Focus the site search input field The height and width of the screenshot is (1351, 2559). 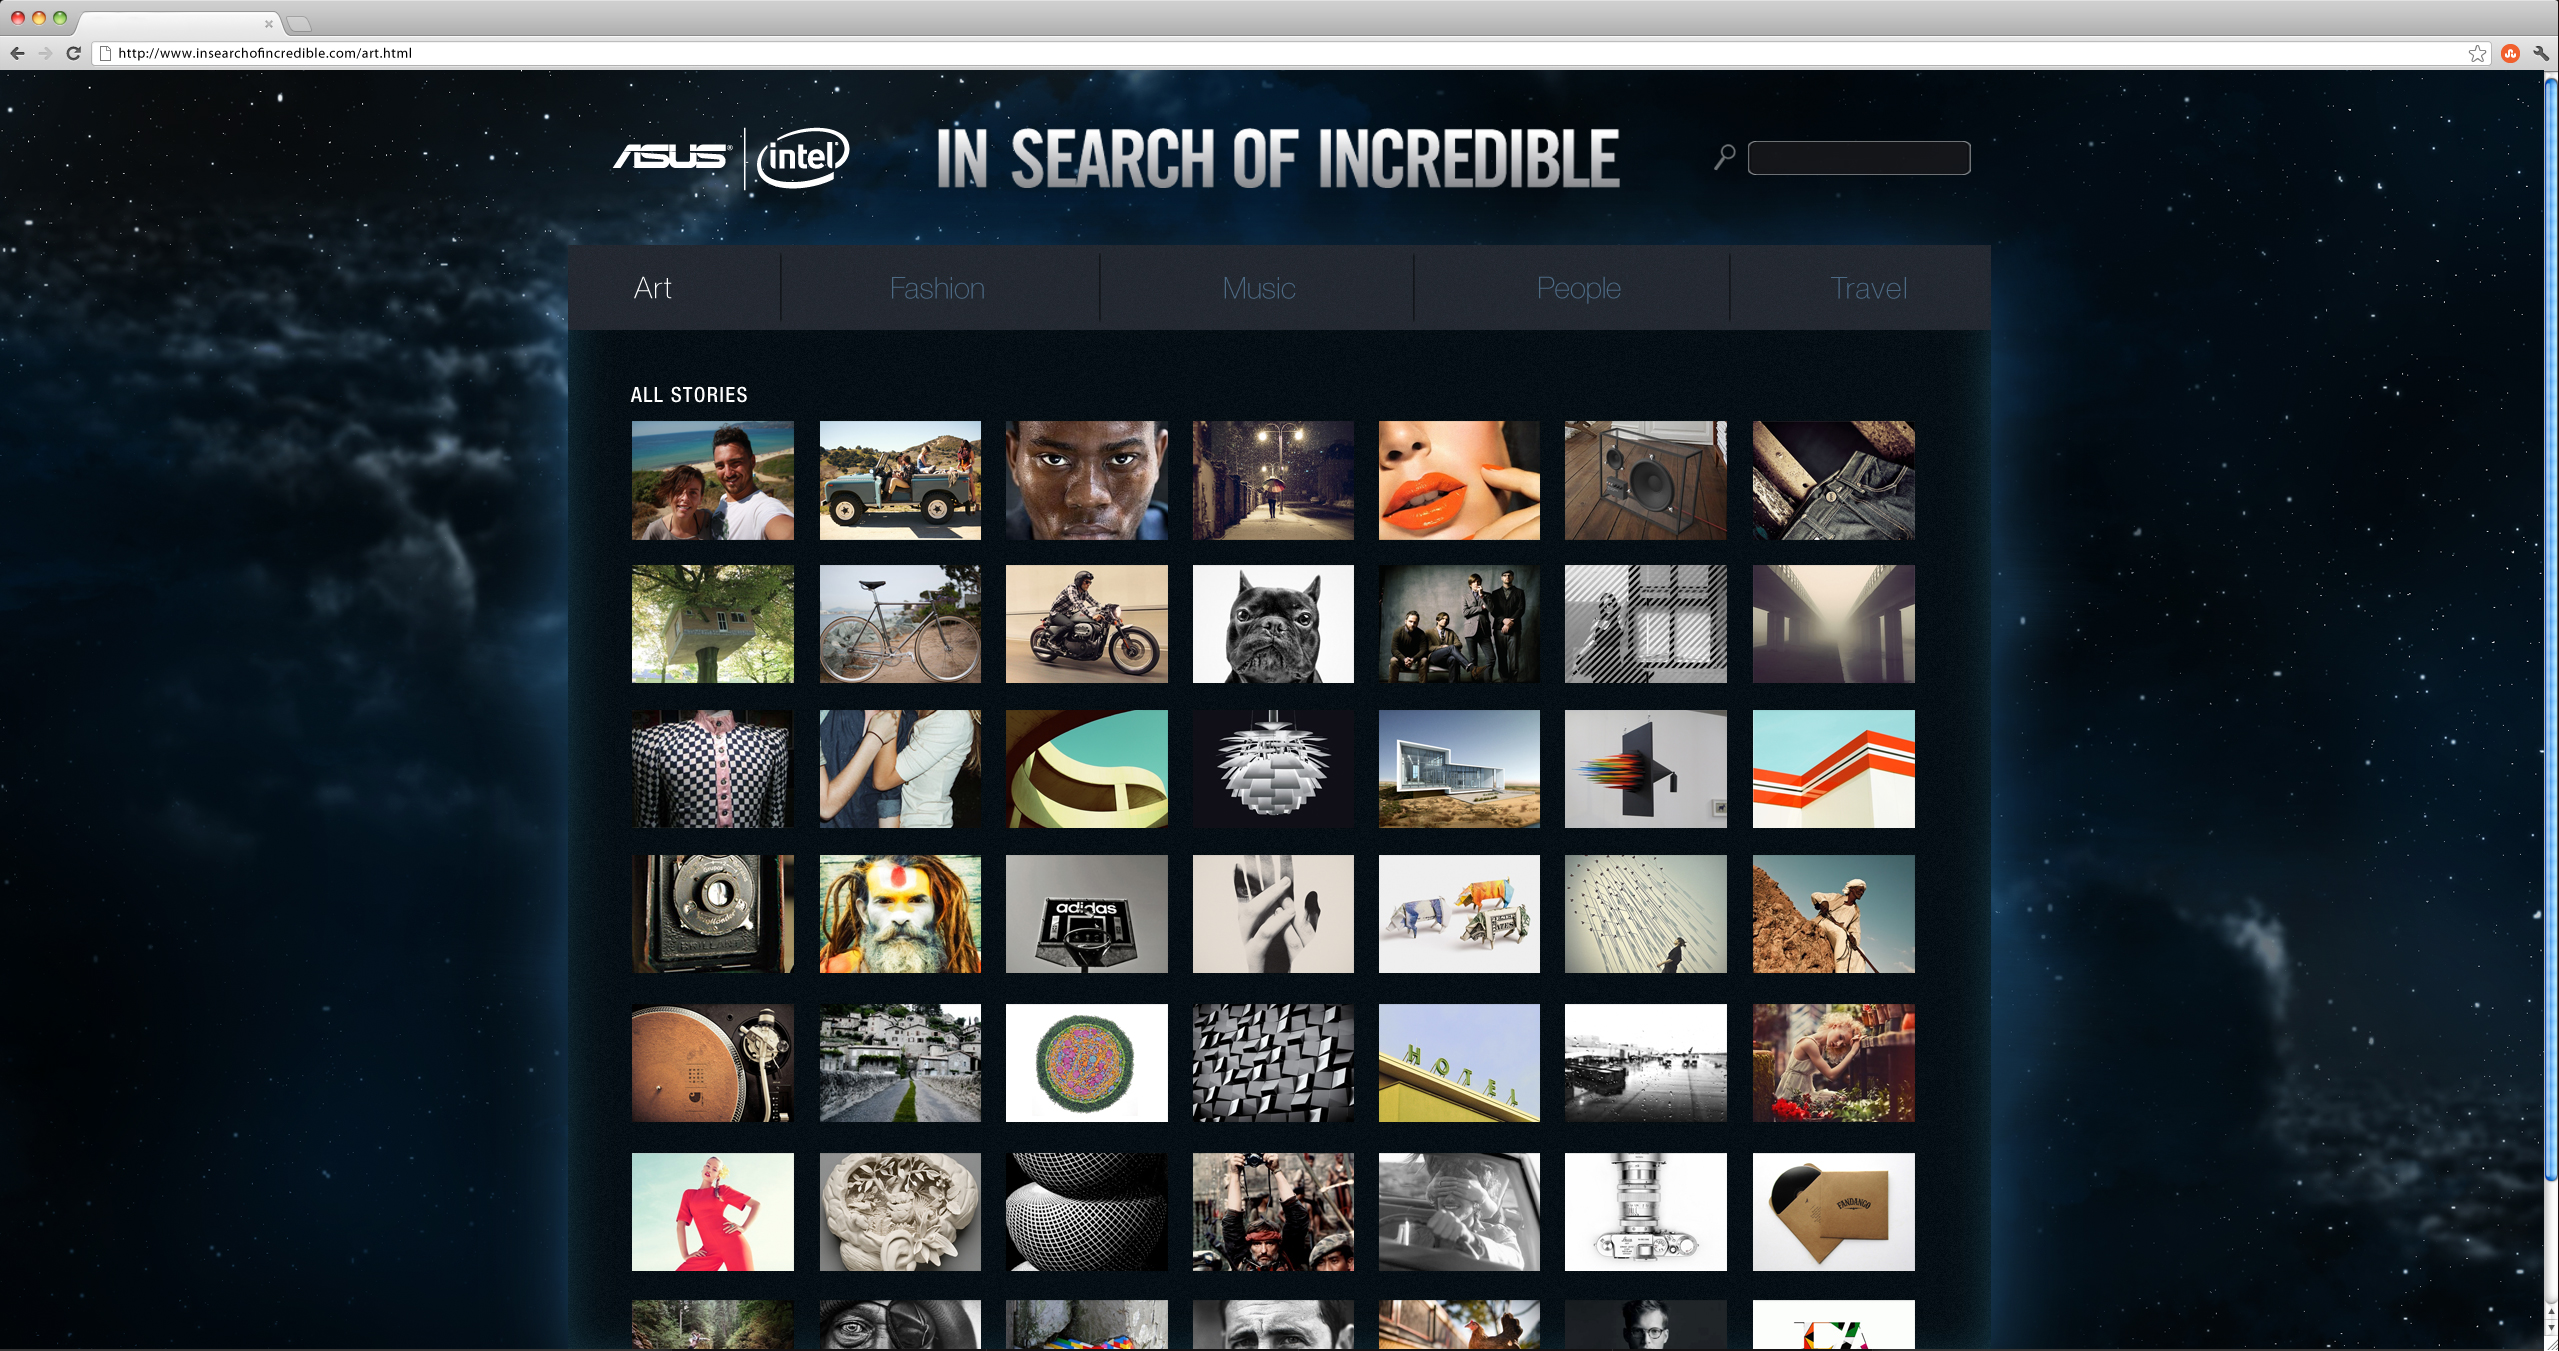click(x=1859, y=158)
